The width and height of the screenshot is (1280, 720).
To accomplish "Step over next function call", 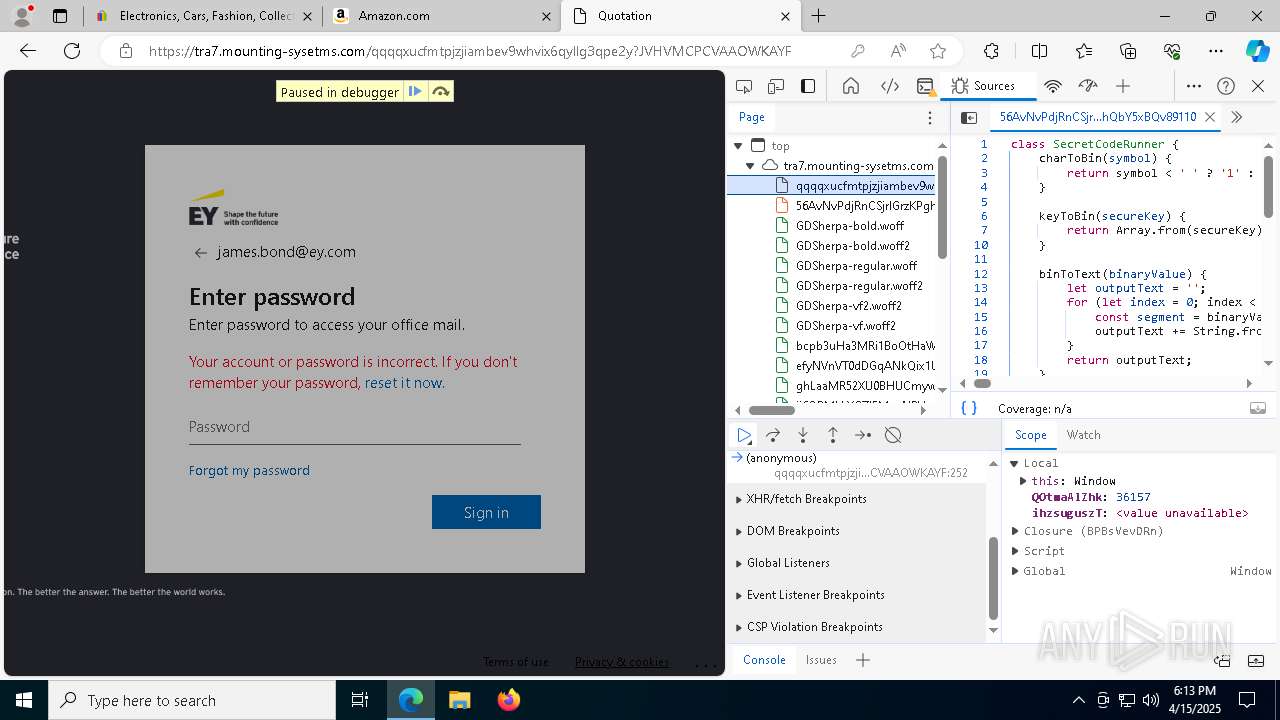I will pos(773,435).
